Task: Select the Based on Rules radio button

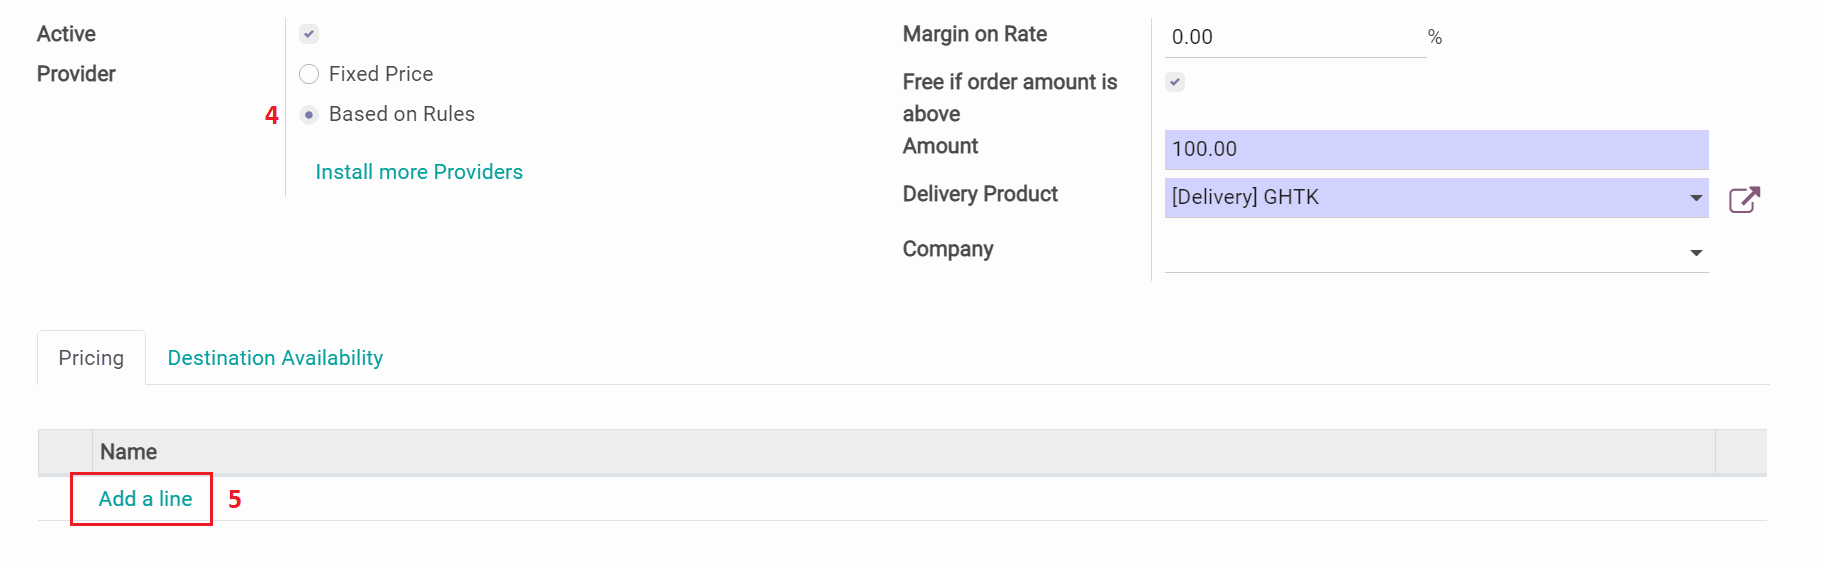Action: 309,114
